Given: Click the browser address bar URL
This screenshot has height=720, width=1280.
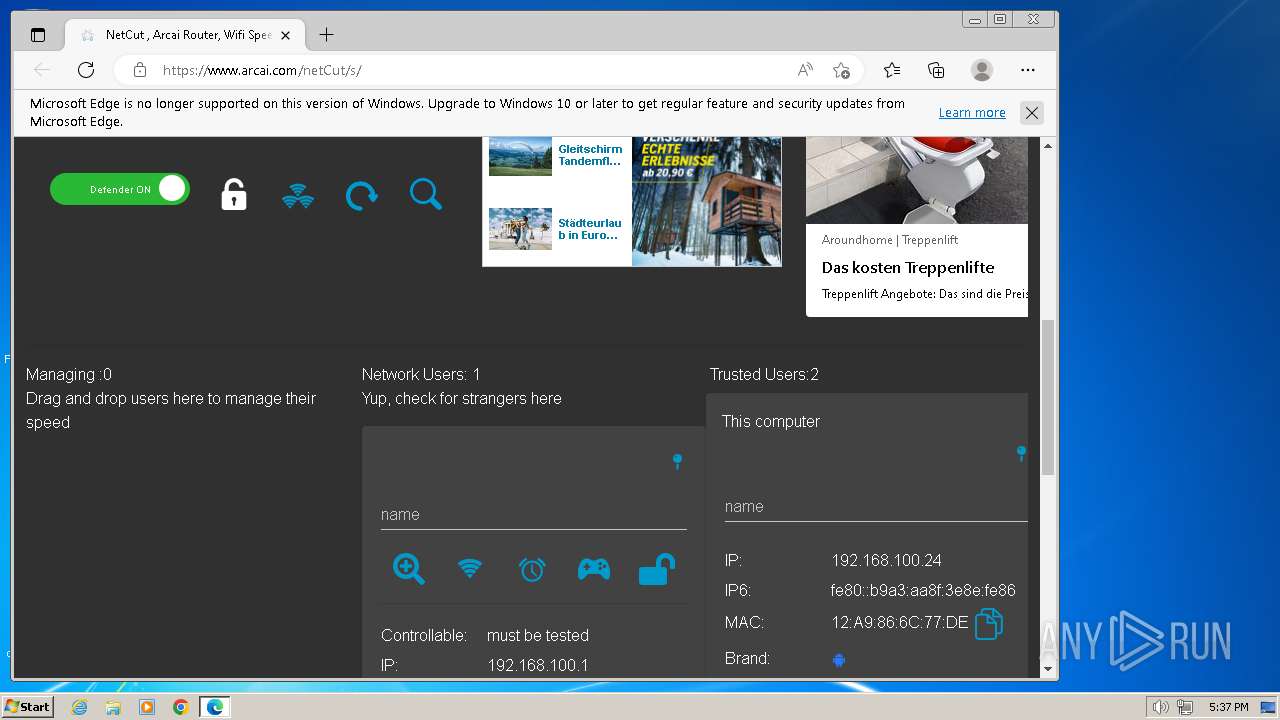Looking at the screenshot, I should pos(262,70).
